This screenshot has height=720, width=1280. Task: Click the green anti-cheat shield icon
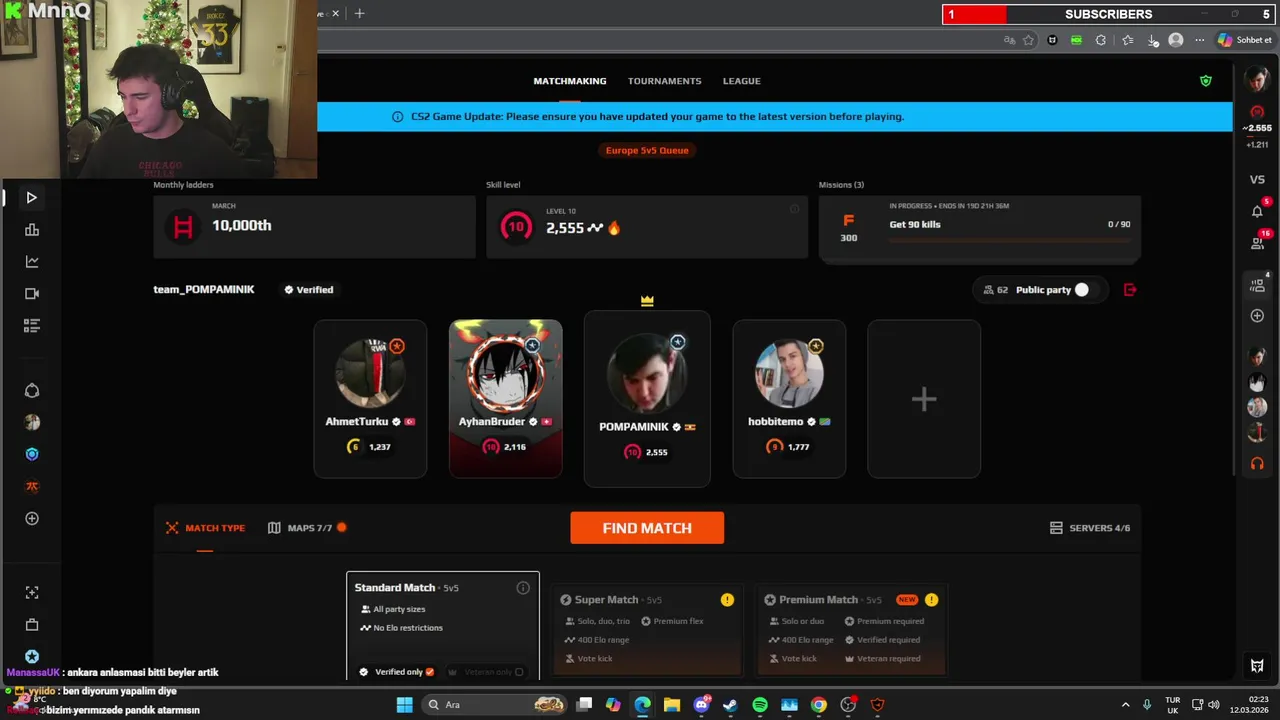[x=1205, y=81]
